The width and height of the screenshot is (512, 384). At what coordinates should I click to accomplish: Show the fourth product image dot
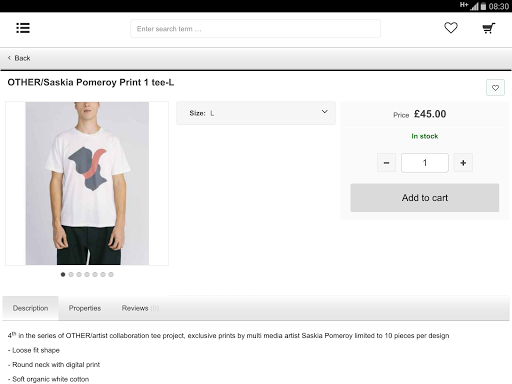pyautogui.click(x=87, y=274)
